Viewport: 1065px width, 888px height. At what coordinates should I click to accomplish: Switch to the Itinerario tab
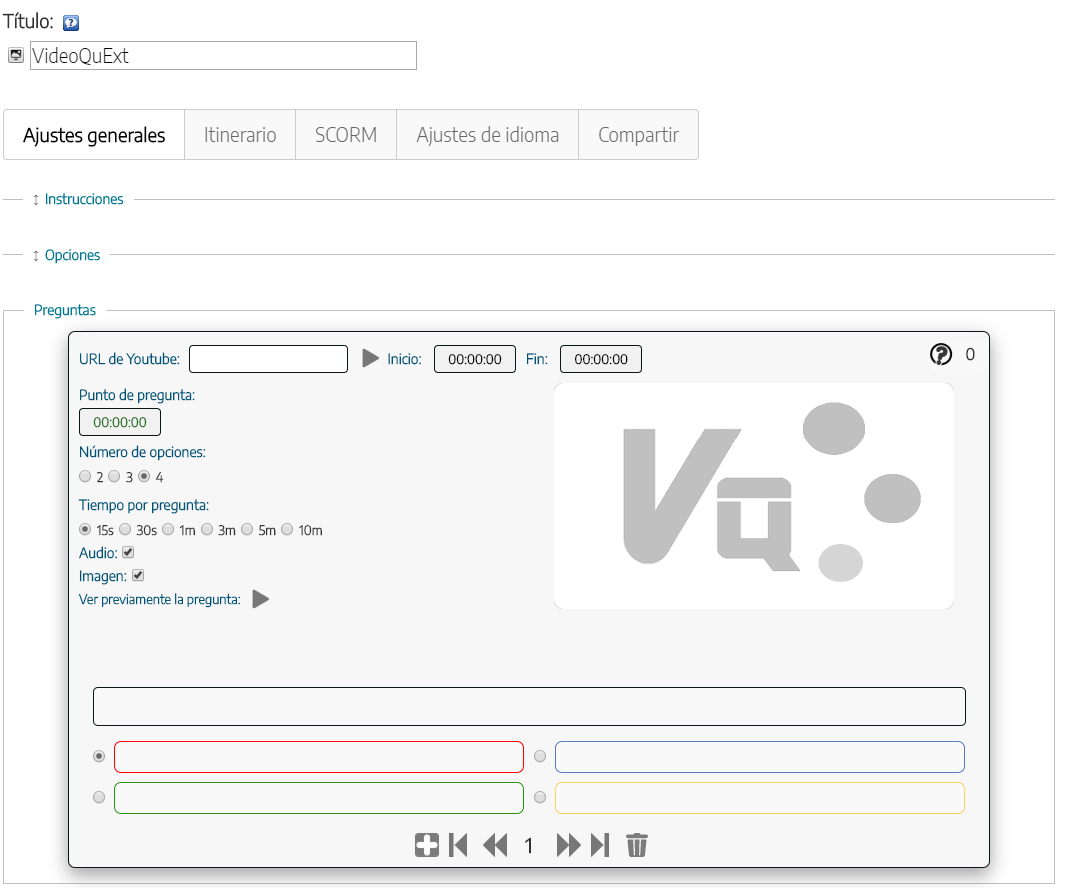pyautogui.click(x=240, y=135)
